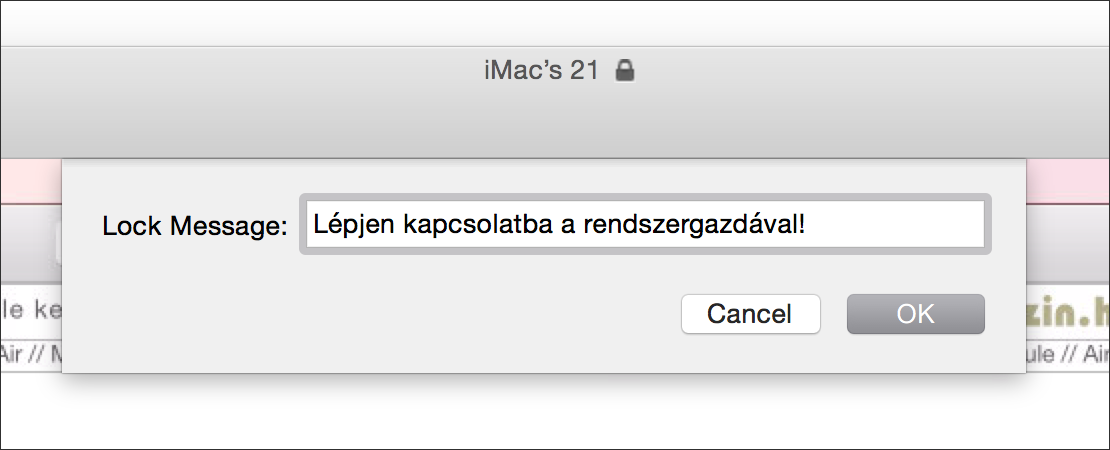Viewport: 1110px width, 450px height.
Task: Place cursor on the word 'rendszergazdával!'
Action: 694,224
